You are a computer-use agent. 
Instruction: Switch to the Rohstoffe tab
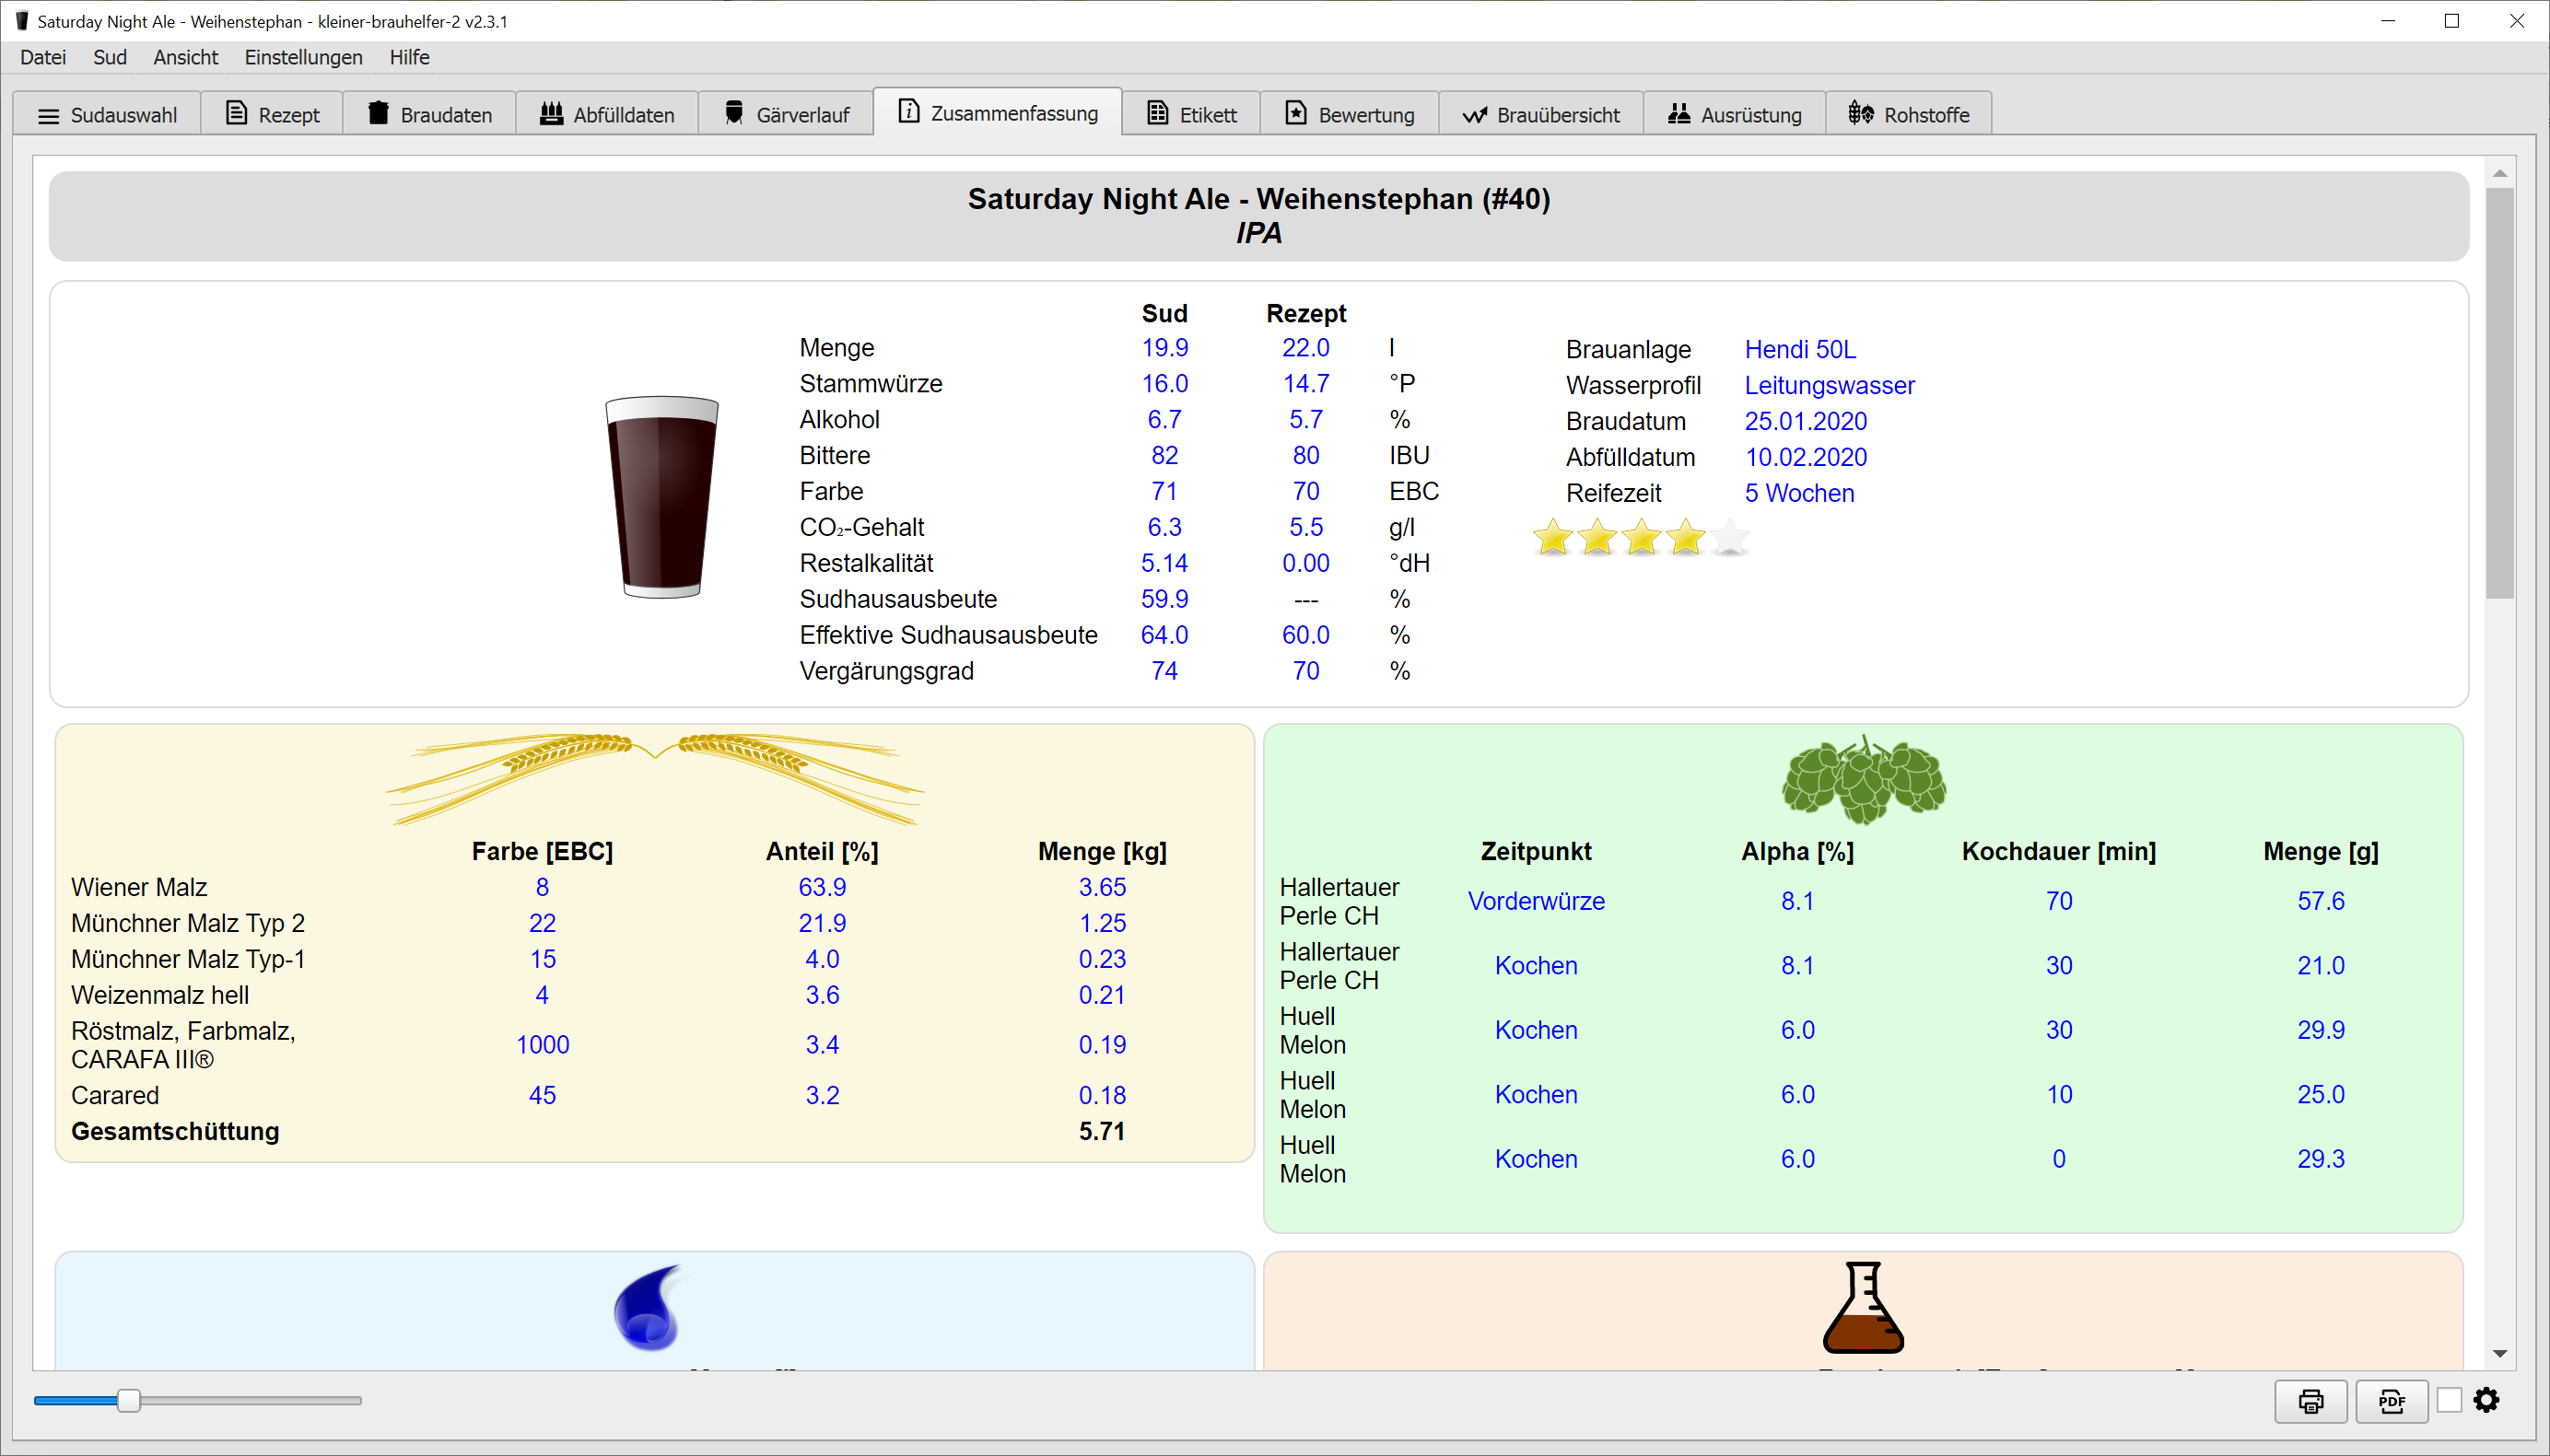[1908, 114]
